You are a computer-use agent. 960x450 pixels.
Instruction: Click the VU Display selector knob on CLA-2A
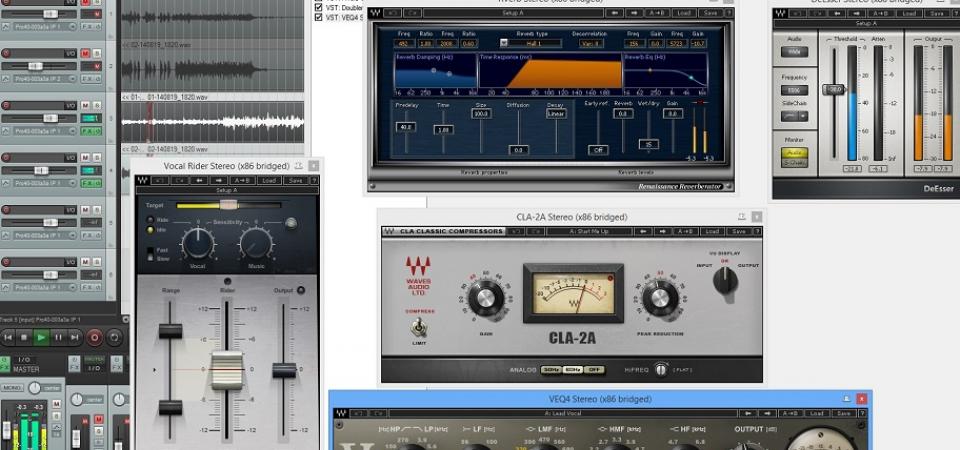click(725, 280)
